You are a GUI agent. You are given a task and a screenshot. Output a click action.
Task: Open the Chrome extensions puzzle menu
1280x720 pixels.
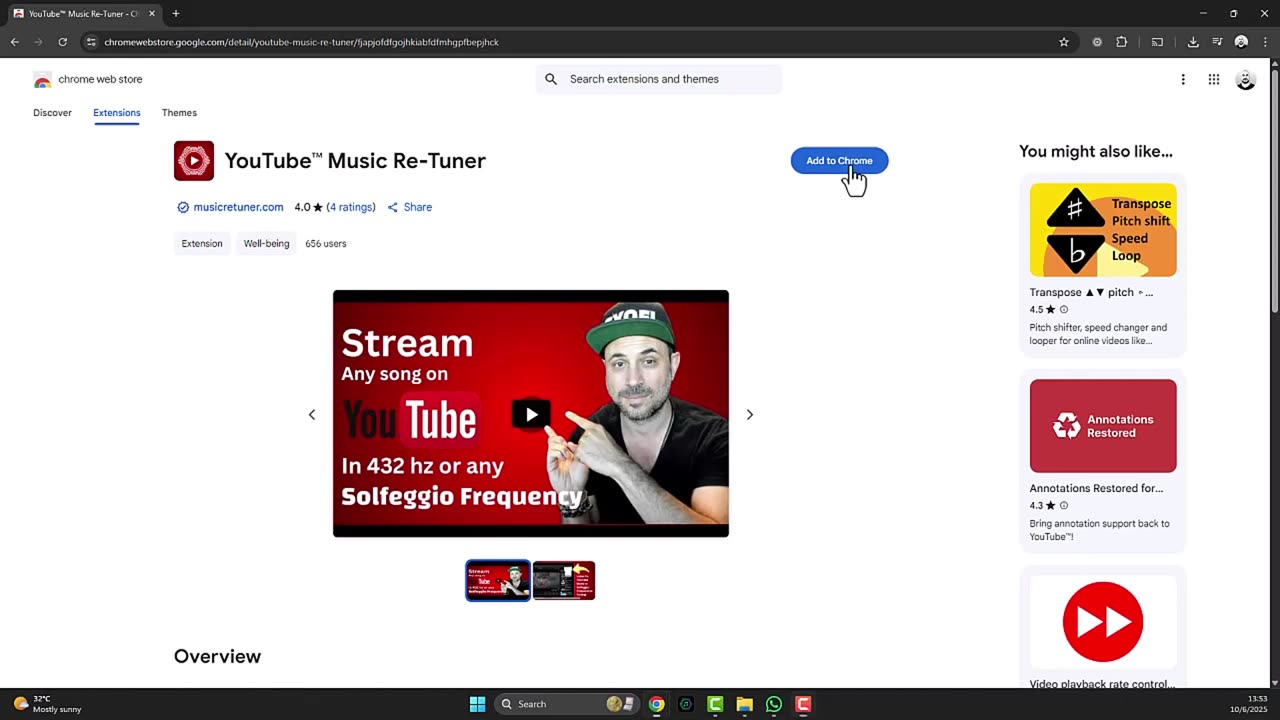tap(1121, 42)
